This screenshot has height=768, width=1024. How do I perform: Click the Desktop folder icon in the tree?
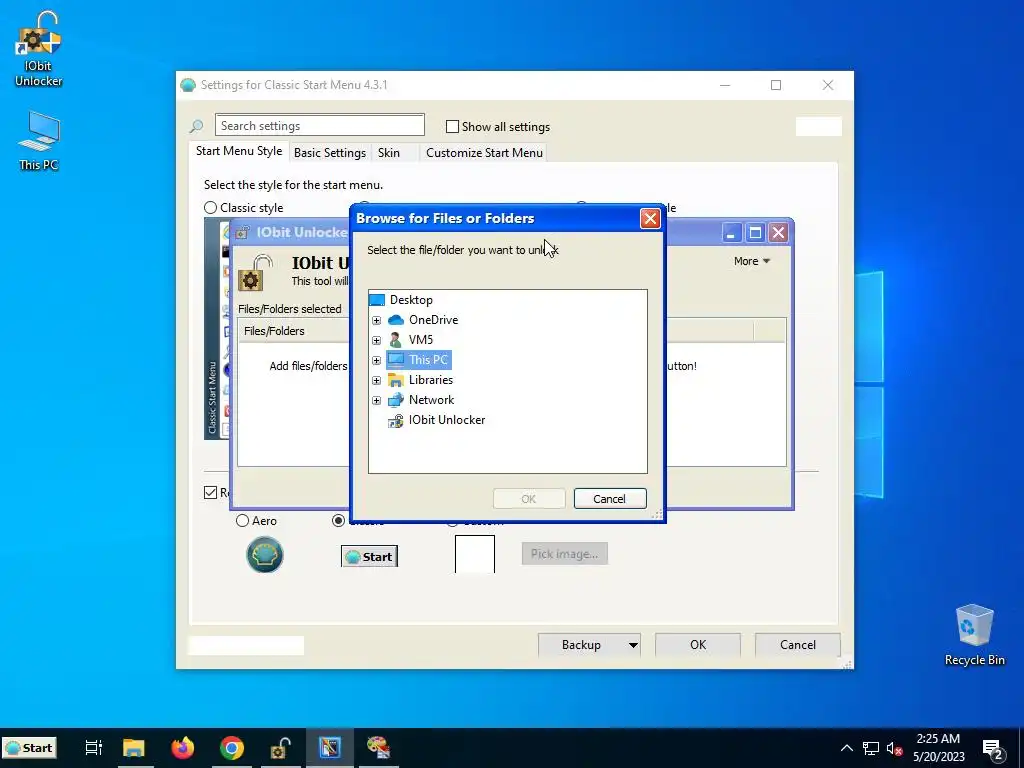(377, 300)
